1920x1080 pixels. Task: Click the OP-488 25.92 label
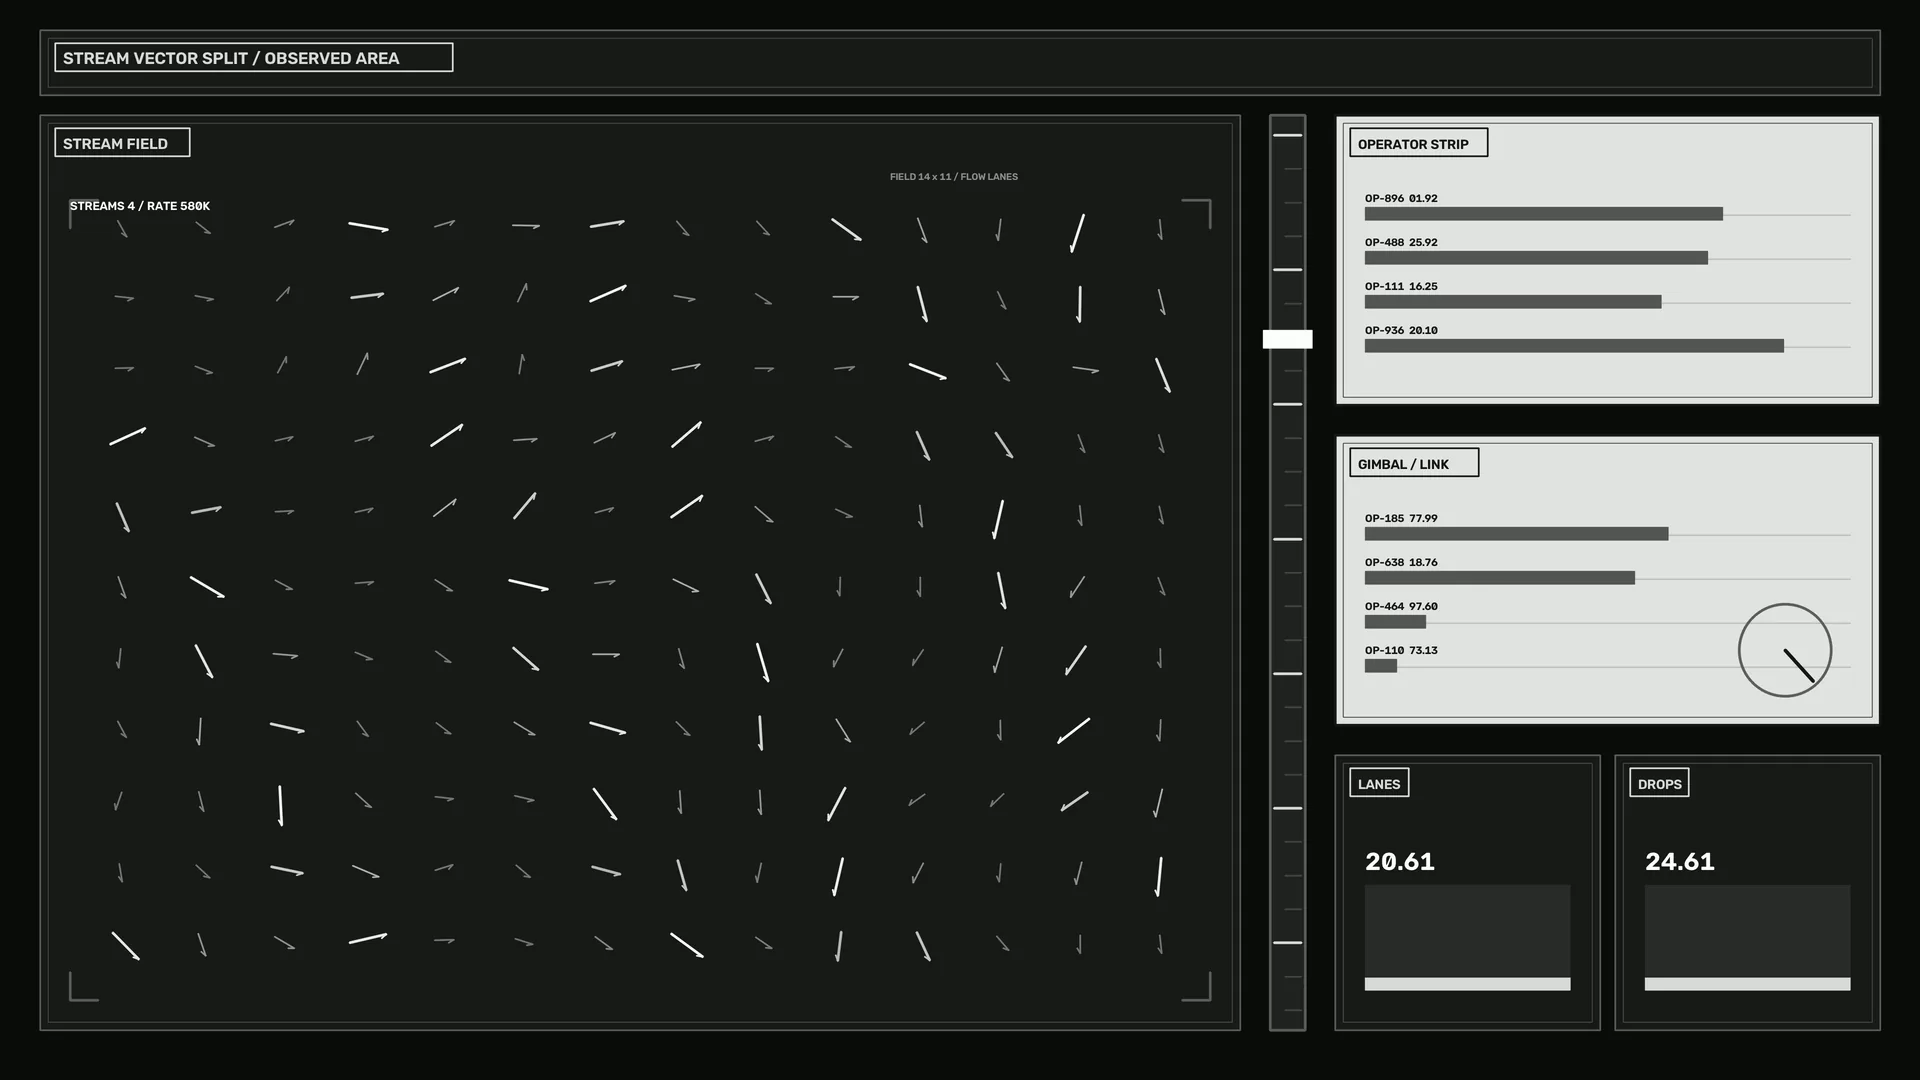click(1401, 242)
